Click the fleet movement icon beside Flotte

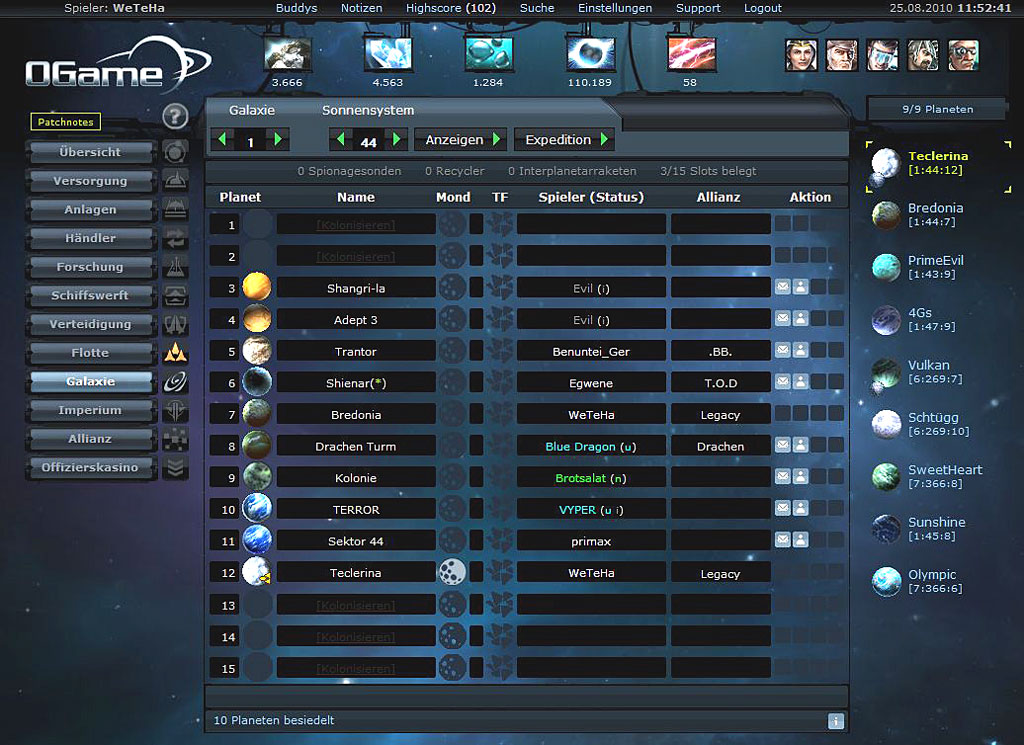coord(175,353)
